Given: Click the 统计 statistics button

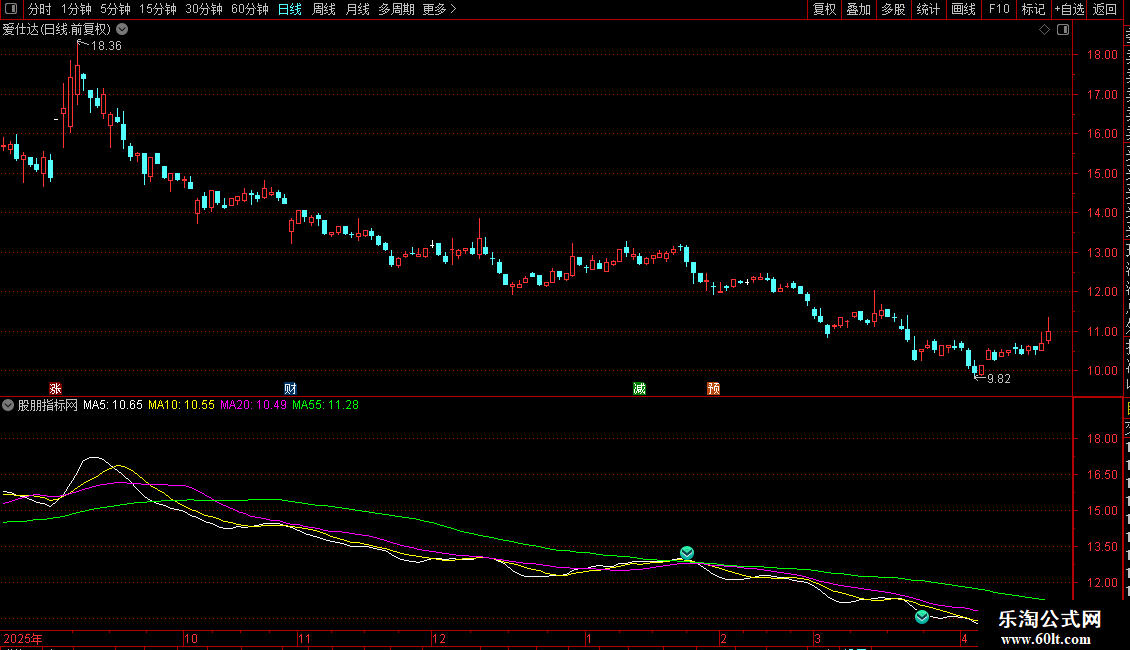Looking at the screenshot, I should pyautogui.click(x=927, y=9).
